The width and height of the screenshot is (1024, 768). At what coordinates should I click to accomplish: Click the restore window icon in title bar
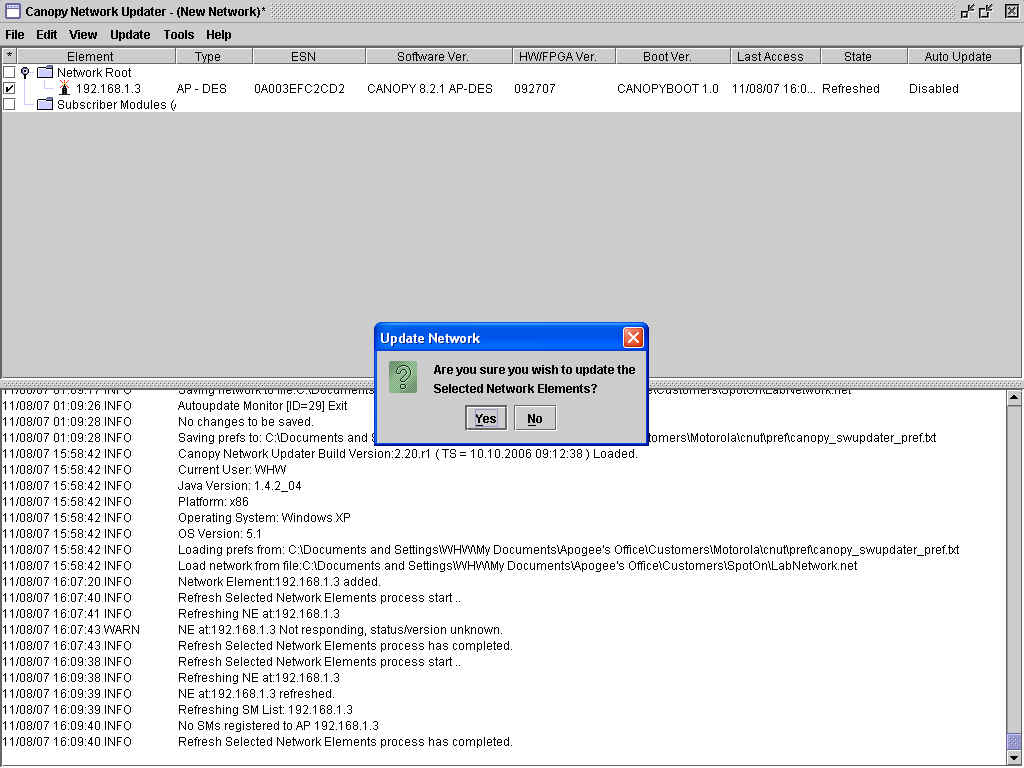(986, 11)
